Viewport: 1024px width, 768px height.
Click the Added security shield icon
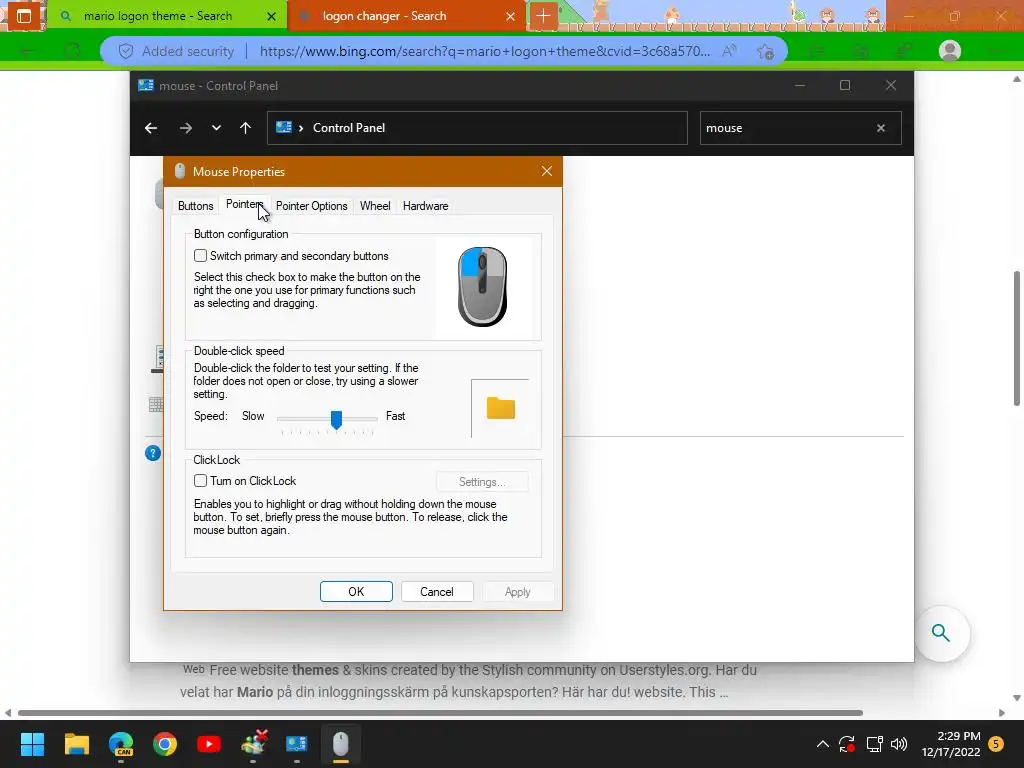point(126,51)
